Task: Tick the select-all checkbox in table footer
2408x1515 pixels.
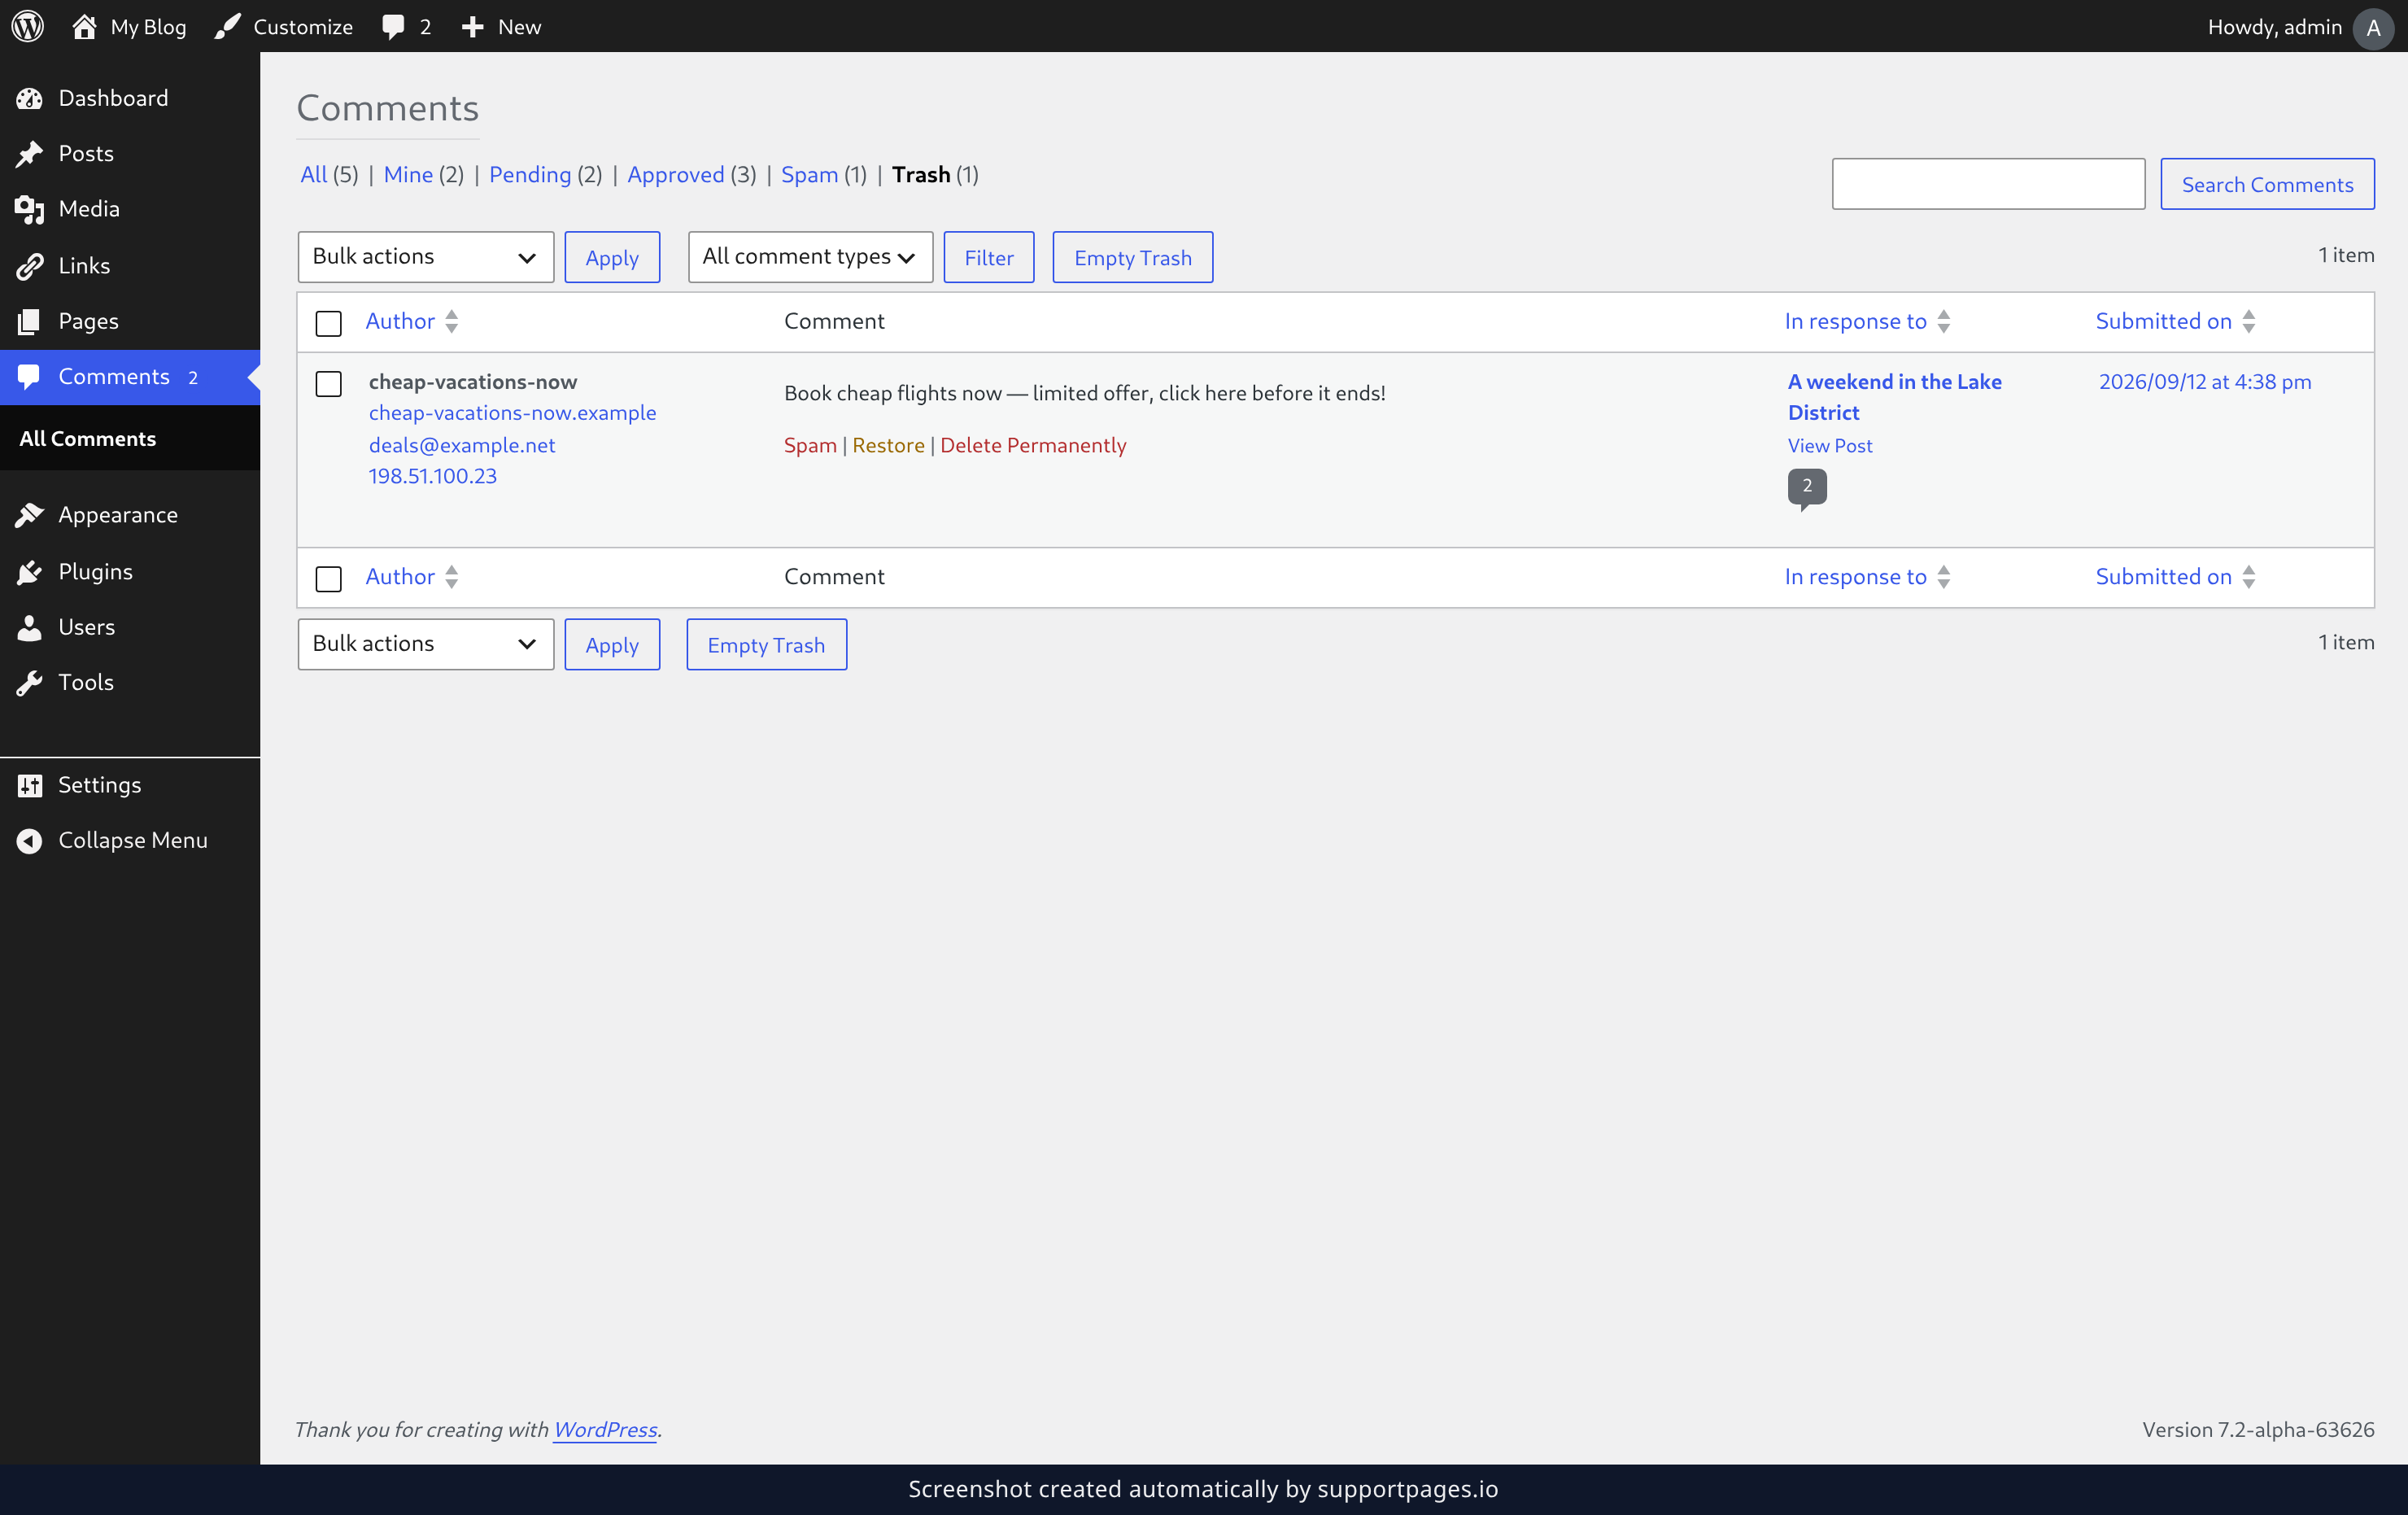Action: (328, 578)
